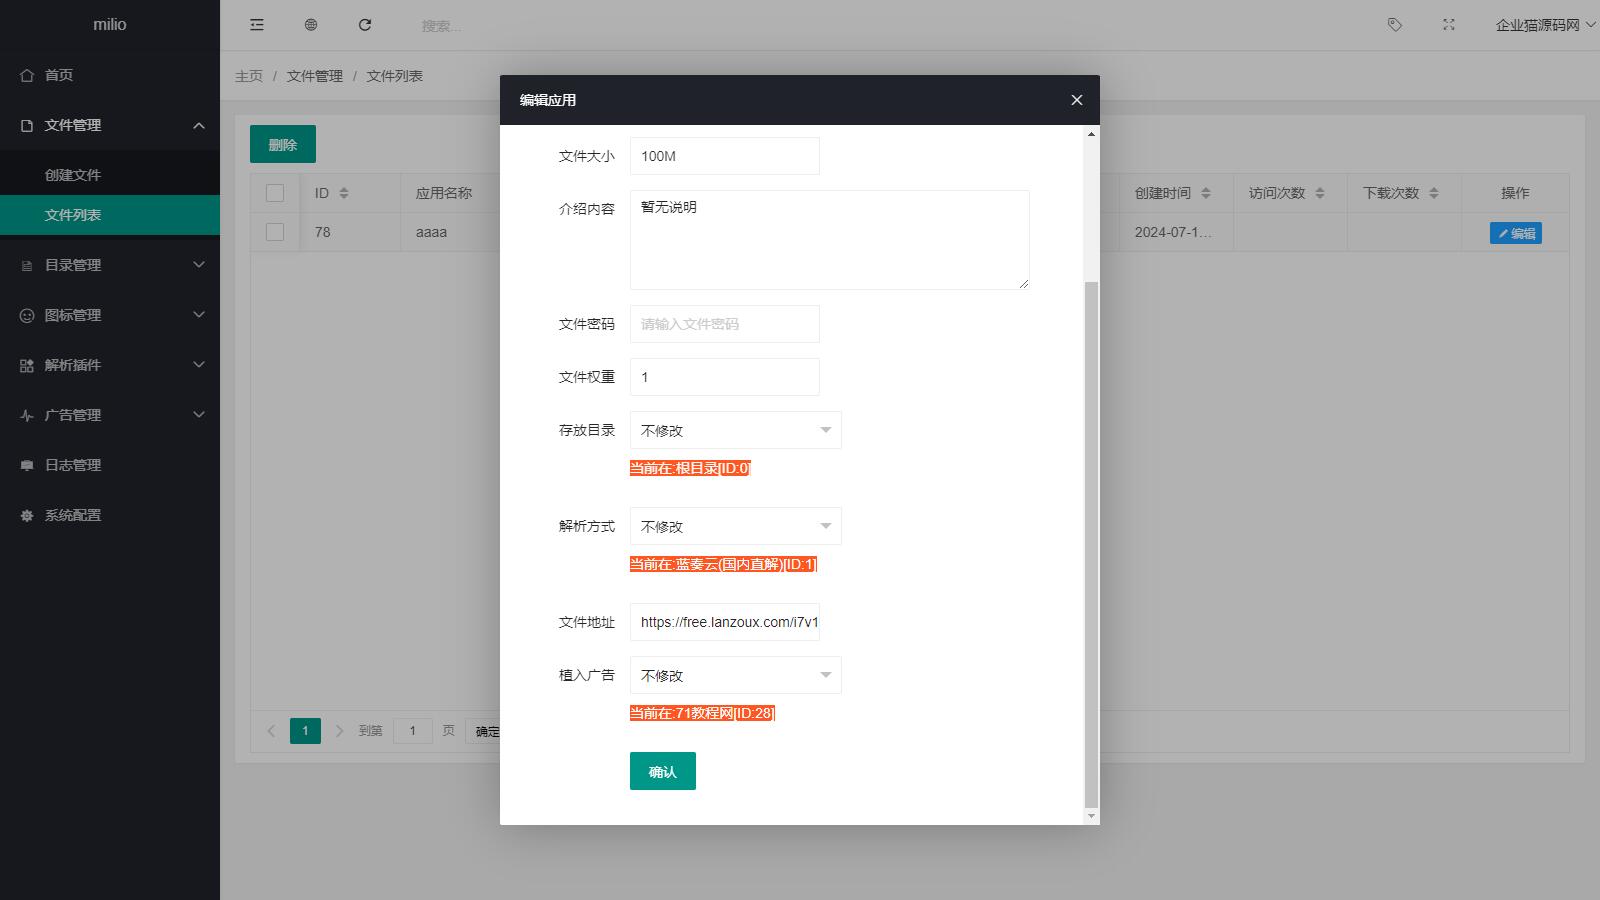Open the 存放目录 dropdown
1600x900 pixels.
pos(735,430)
